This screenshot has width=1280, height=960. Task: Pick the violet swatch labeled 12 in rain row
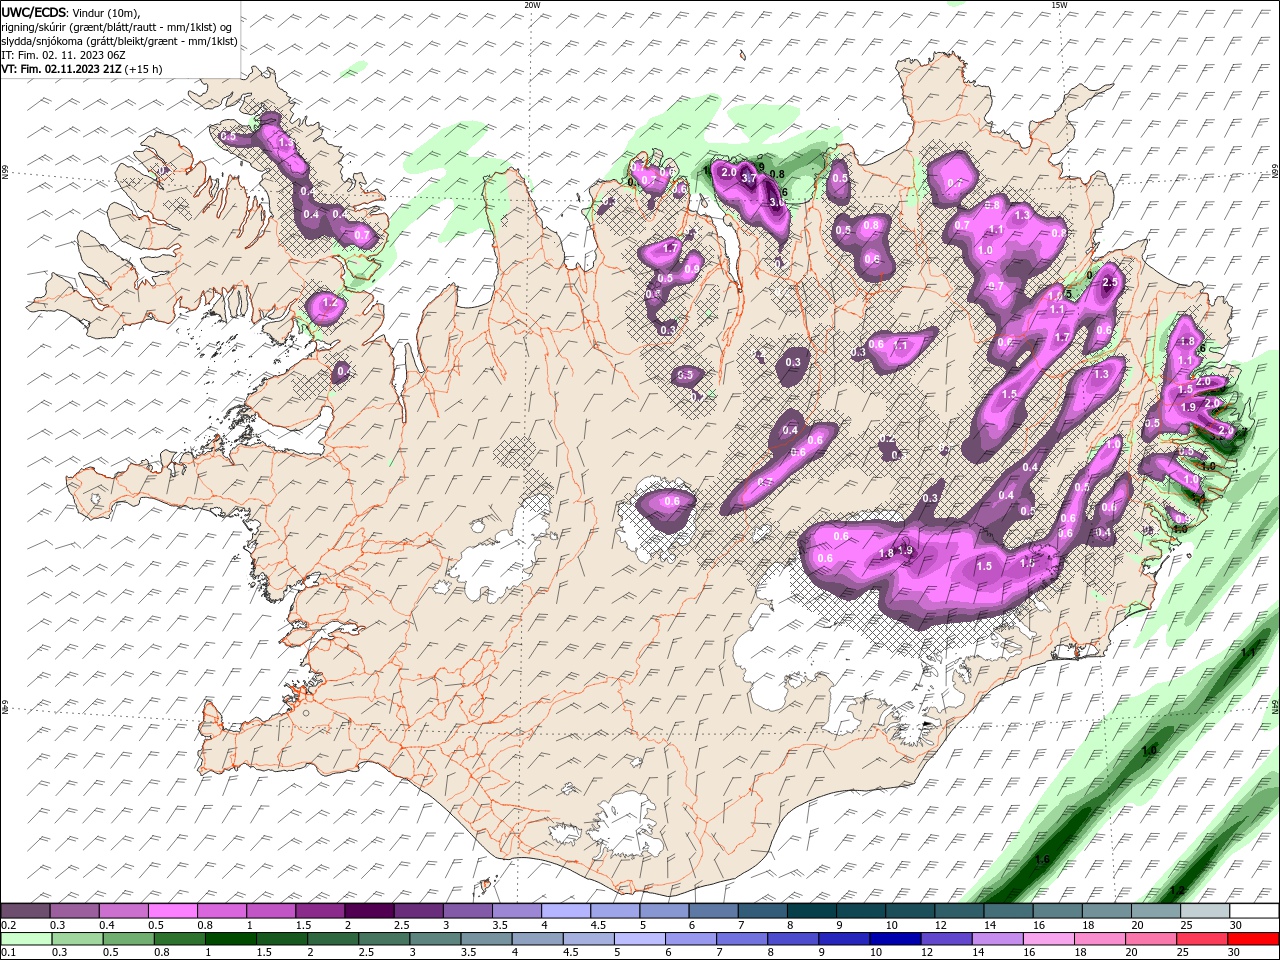(x=945, y=939)
